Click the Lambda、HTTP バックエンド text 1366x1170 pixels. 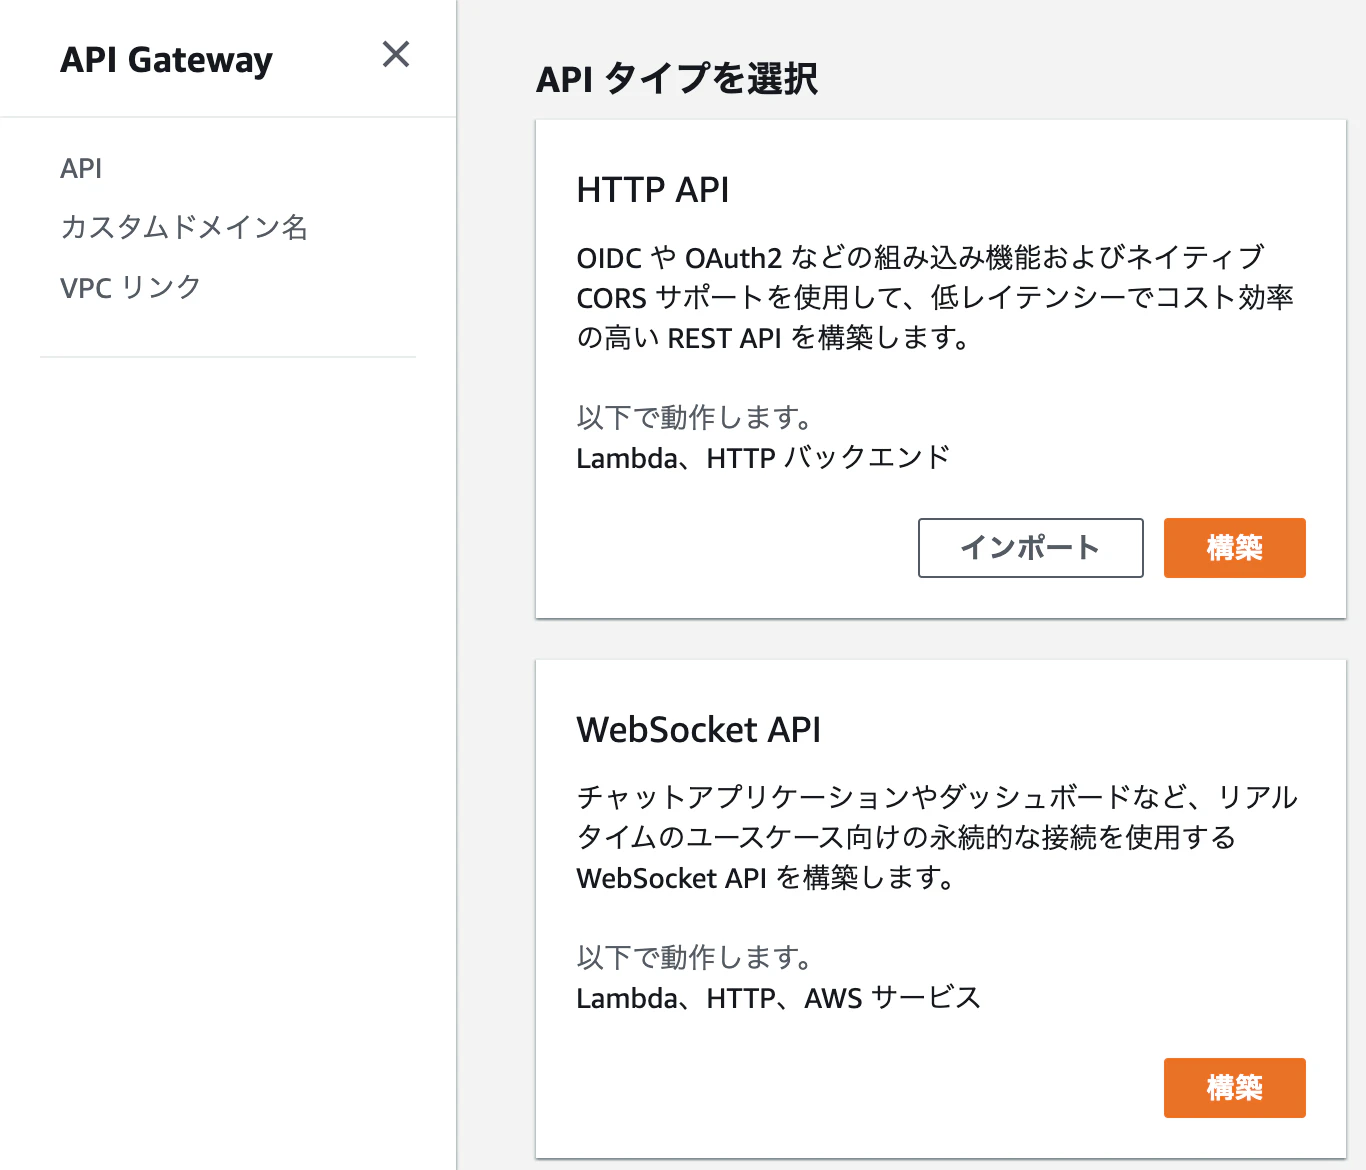(x=763, y=458)
